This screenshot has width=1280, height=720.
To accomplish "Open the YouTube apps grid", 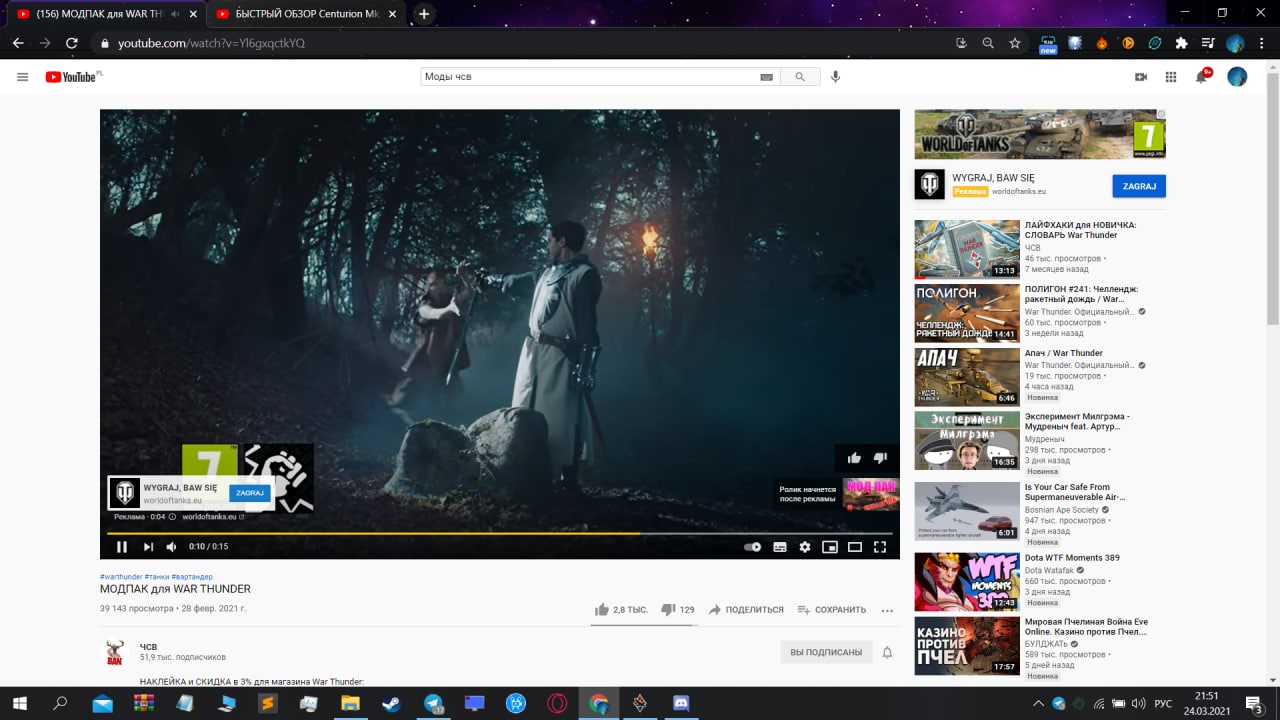I will click(1171, 77).
